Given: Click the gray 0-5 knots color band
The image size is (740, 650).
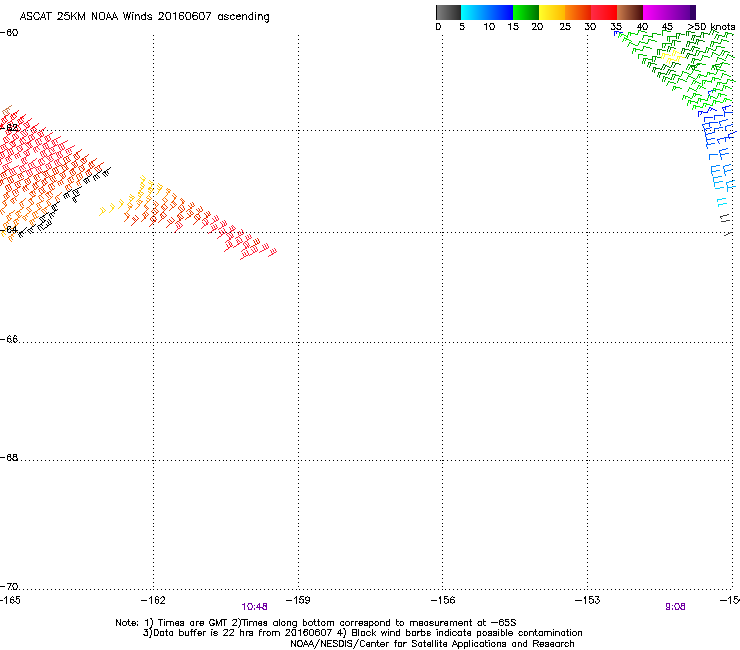Looking at the screenshot, I should 448,12.
